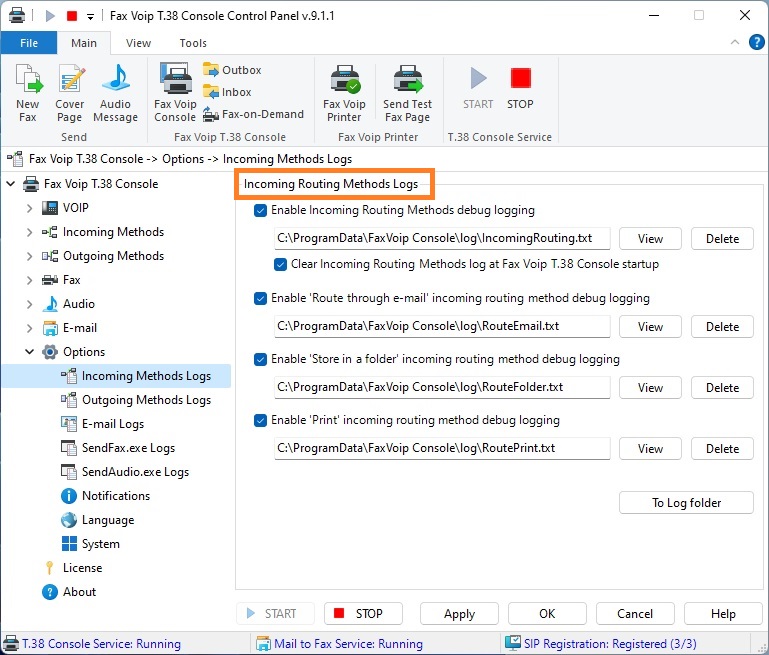The image size is (769, 655).
Task: Open Outgoing Methods Logs tree item
Action: coord(146,400)
